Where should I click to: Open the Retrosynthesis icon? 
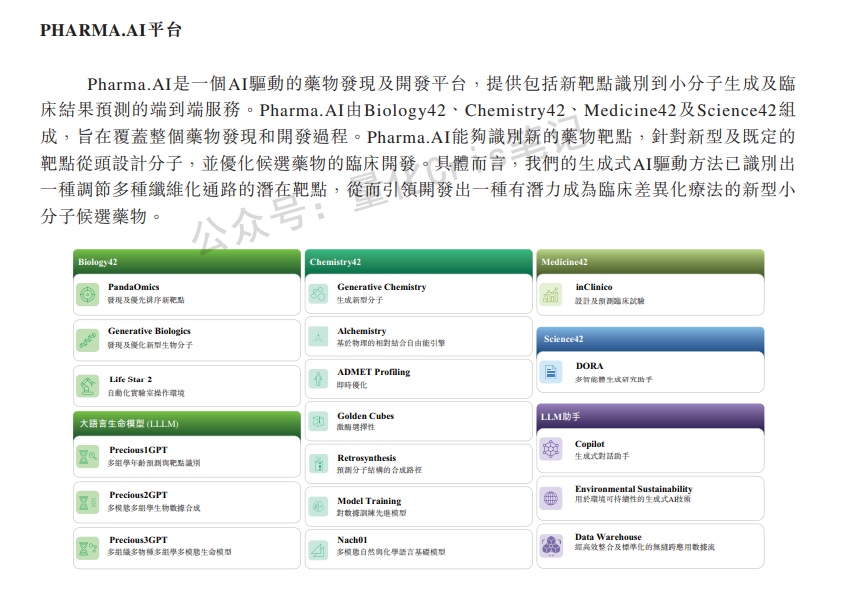pyautogui.click(x=321, y=464)
